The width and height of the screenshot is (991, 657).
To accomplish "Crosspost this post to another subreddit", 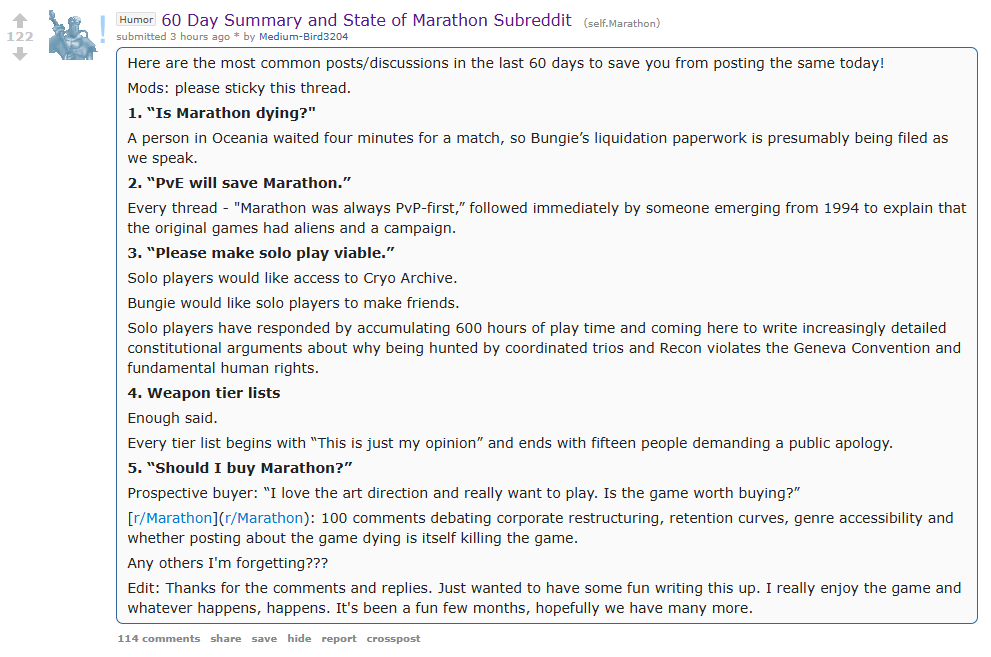I will point(393,639).
